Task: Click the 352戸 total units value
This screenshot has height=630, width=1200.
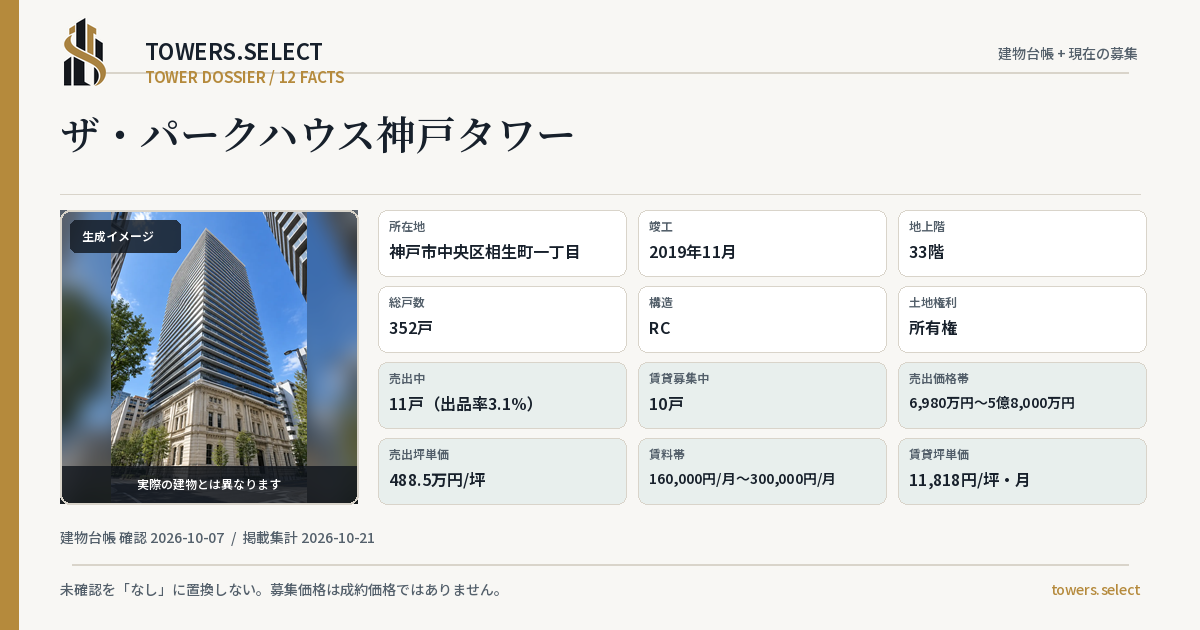Action: (x=411, y=328)
